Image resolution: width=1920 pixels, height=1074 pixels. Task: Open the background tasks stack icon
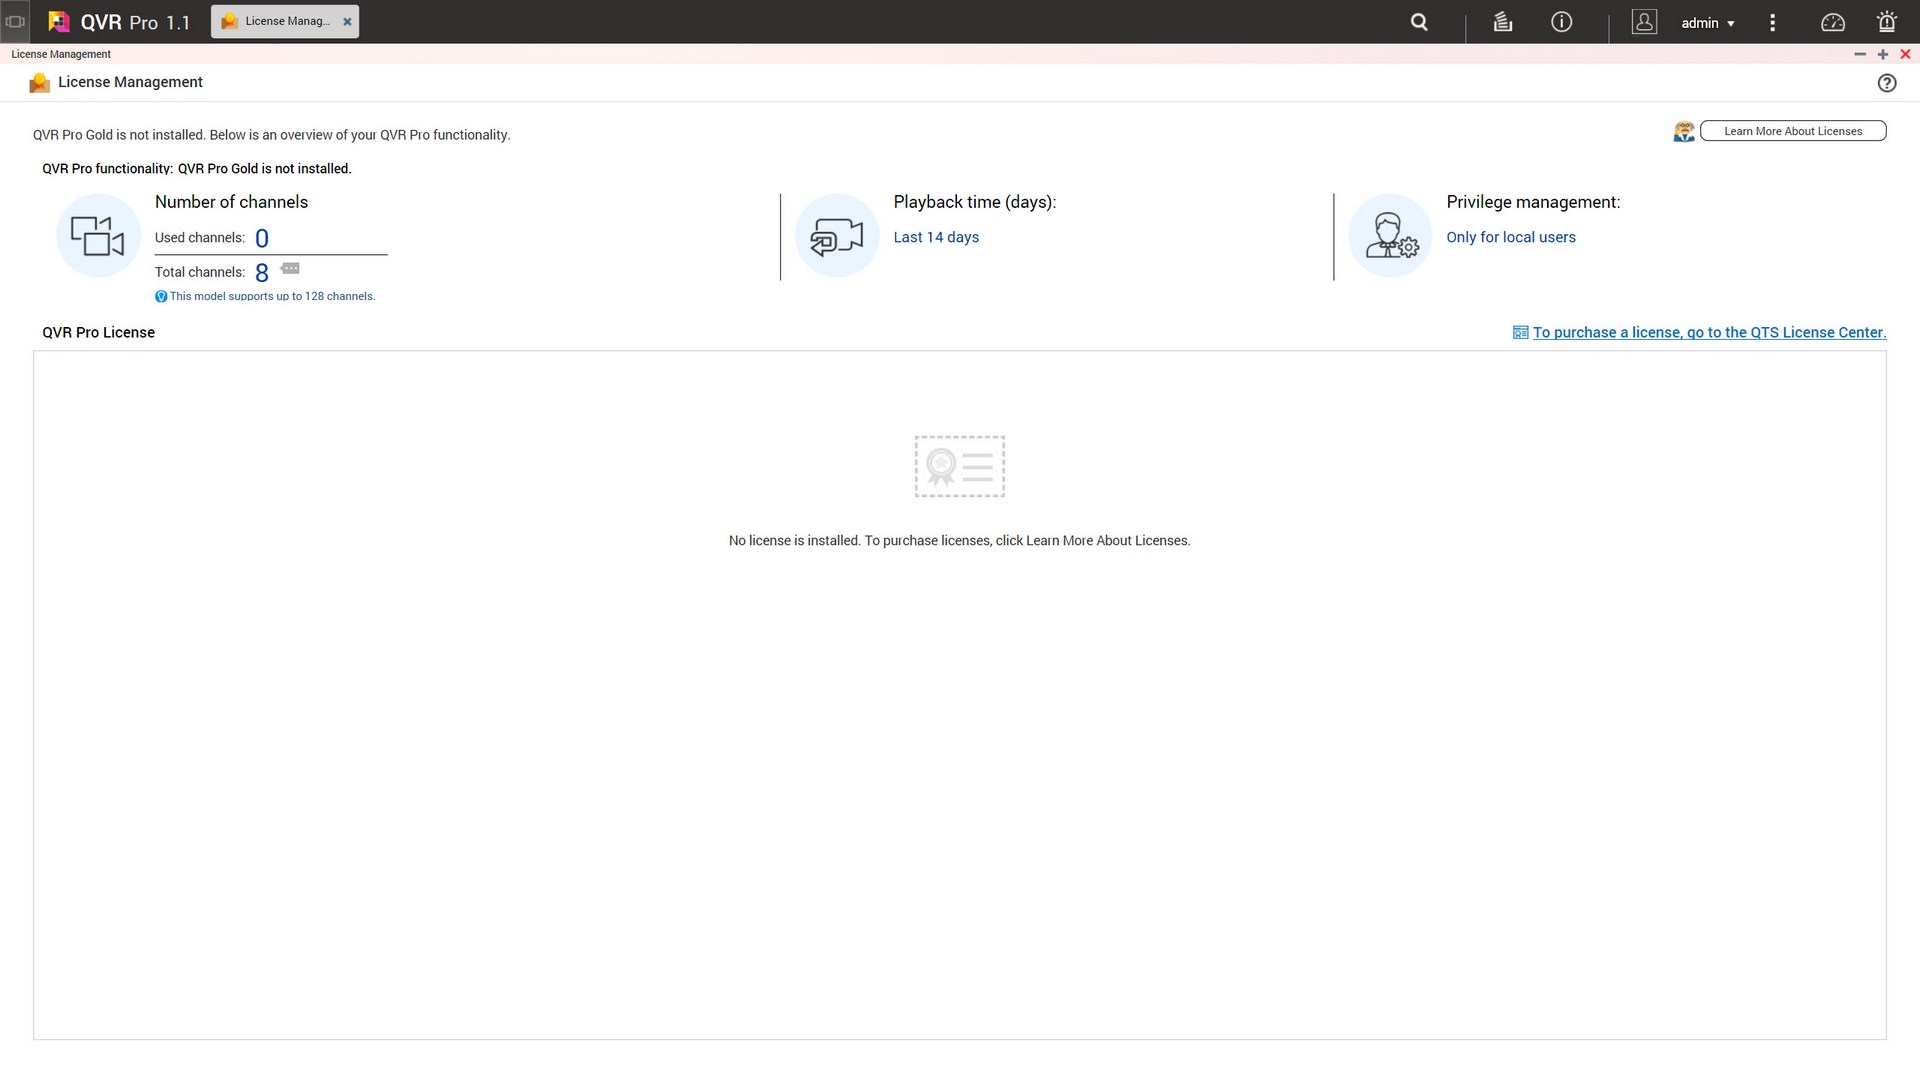click(1502, 22)
